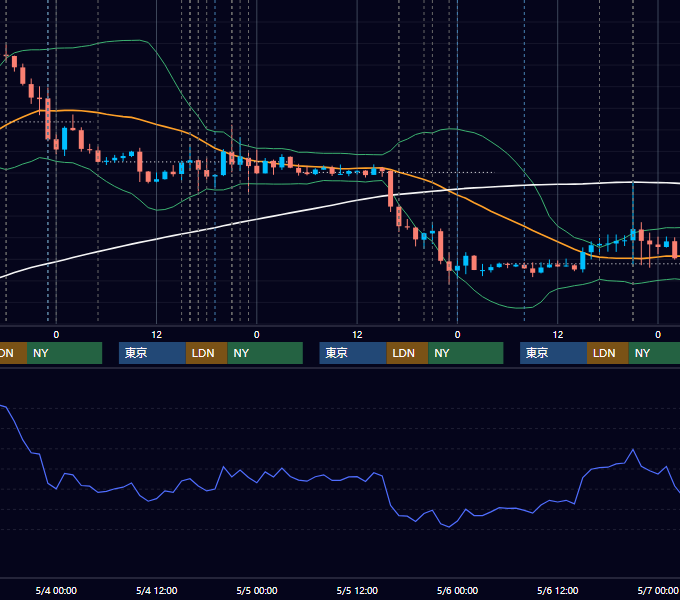Click the 5/4 12:00 date label
Screen dimensions: 680x600
click(x=157, y=590)
